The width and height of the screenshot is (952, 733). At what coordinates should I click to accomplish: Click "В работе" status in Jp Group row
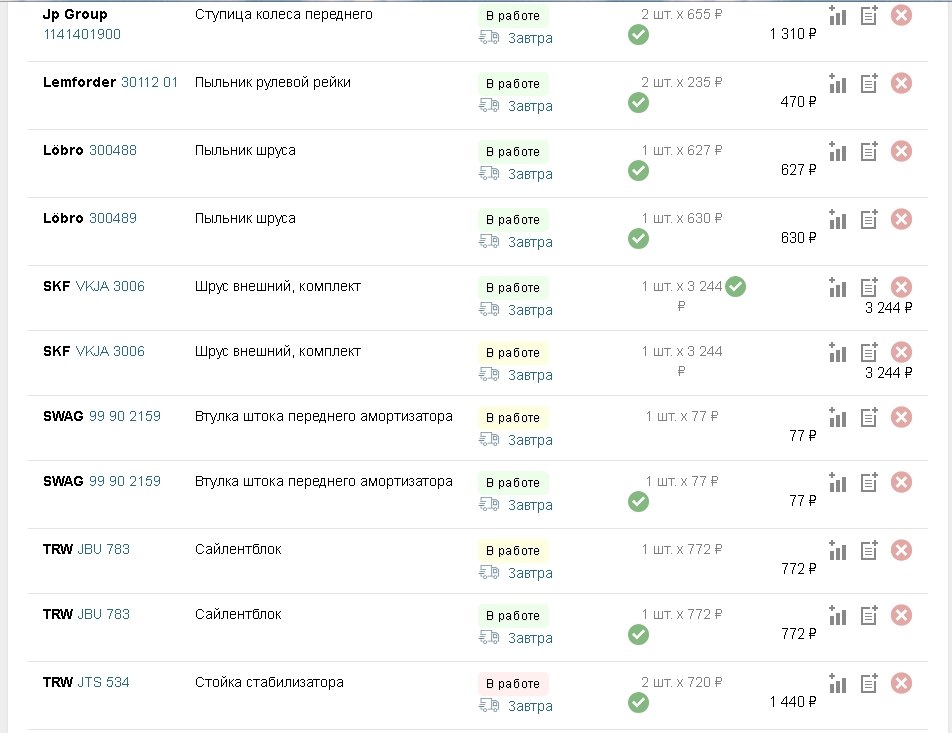coord(513,16)
